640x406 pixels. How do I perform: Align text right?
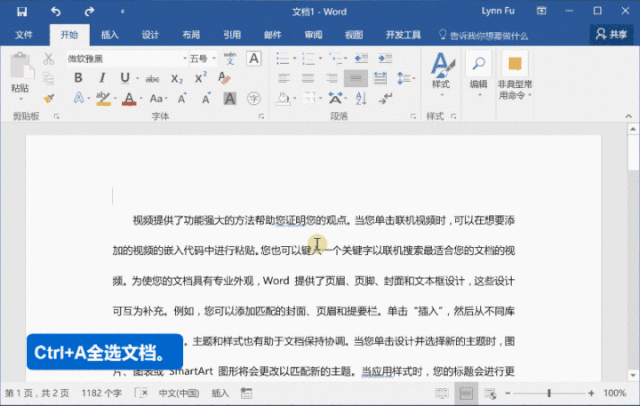[331, 78]
